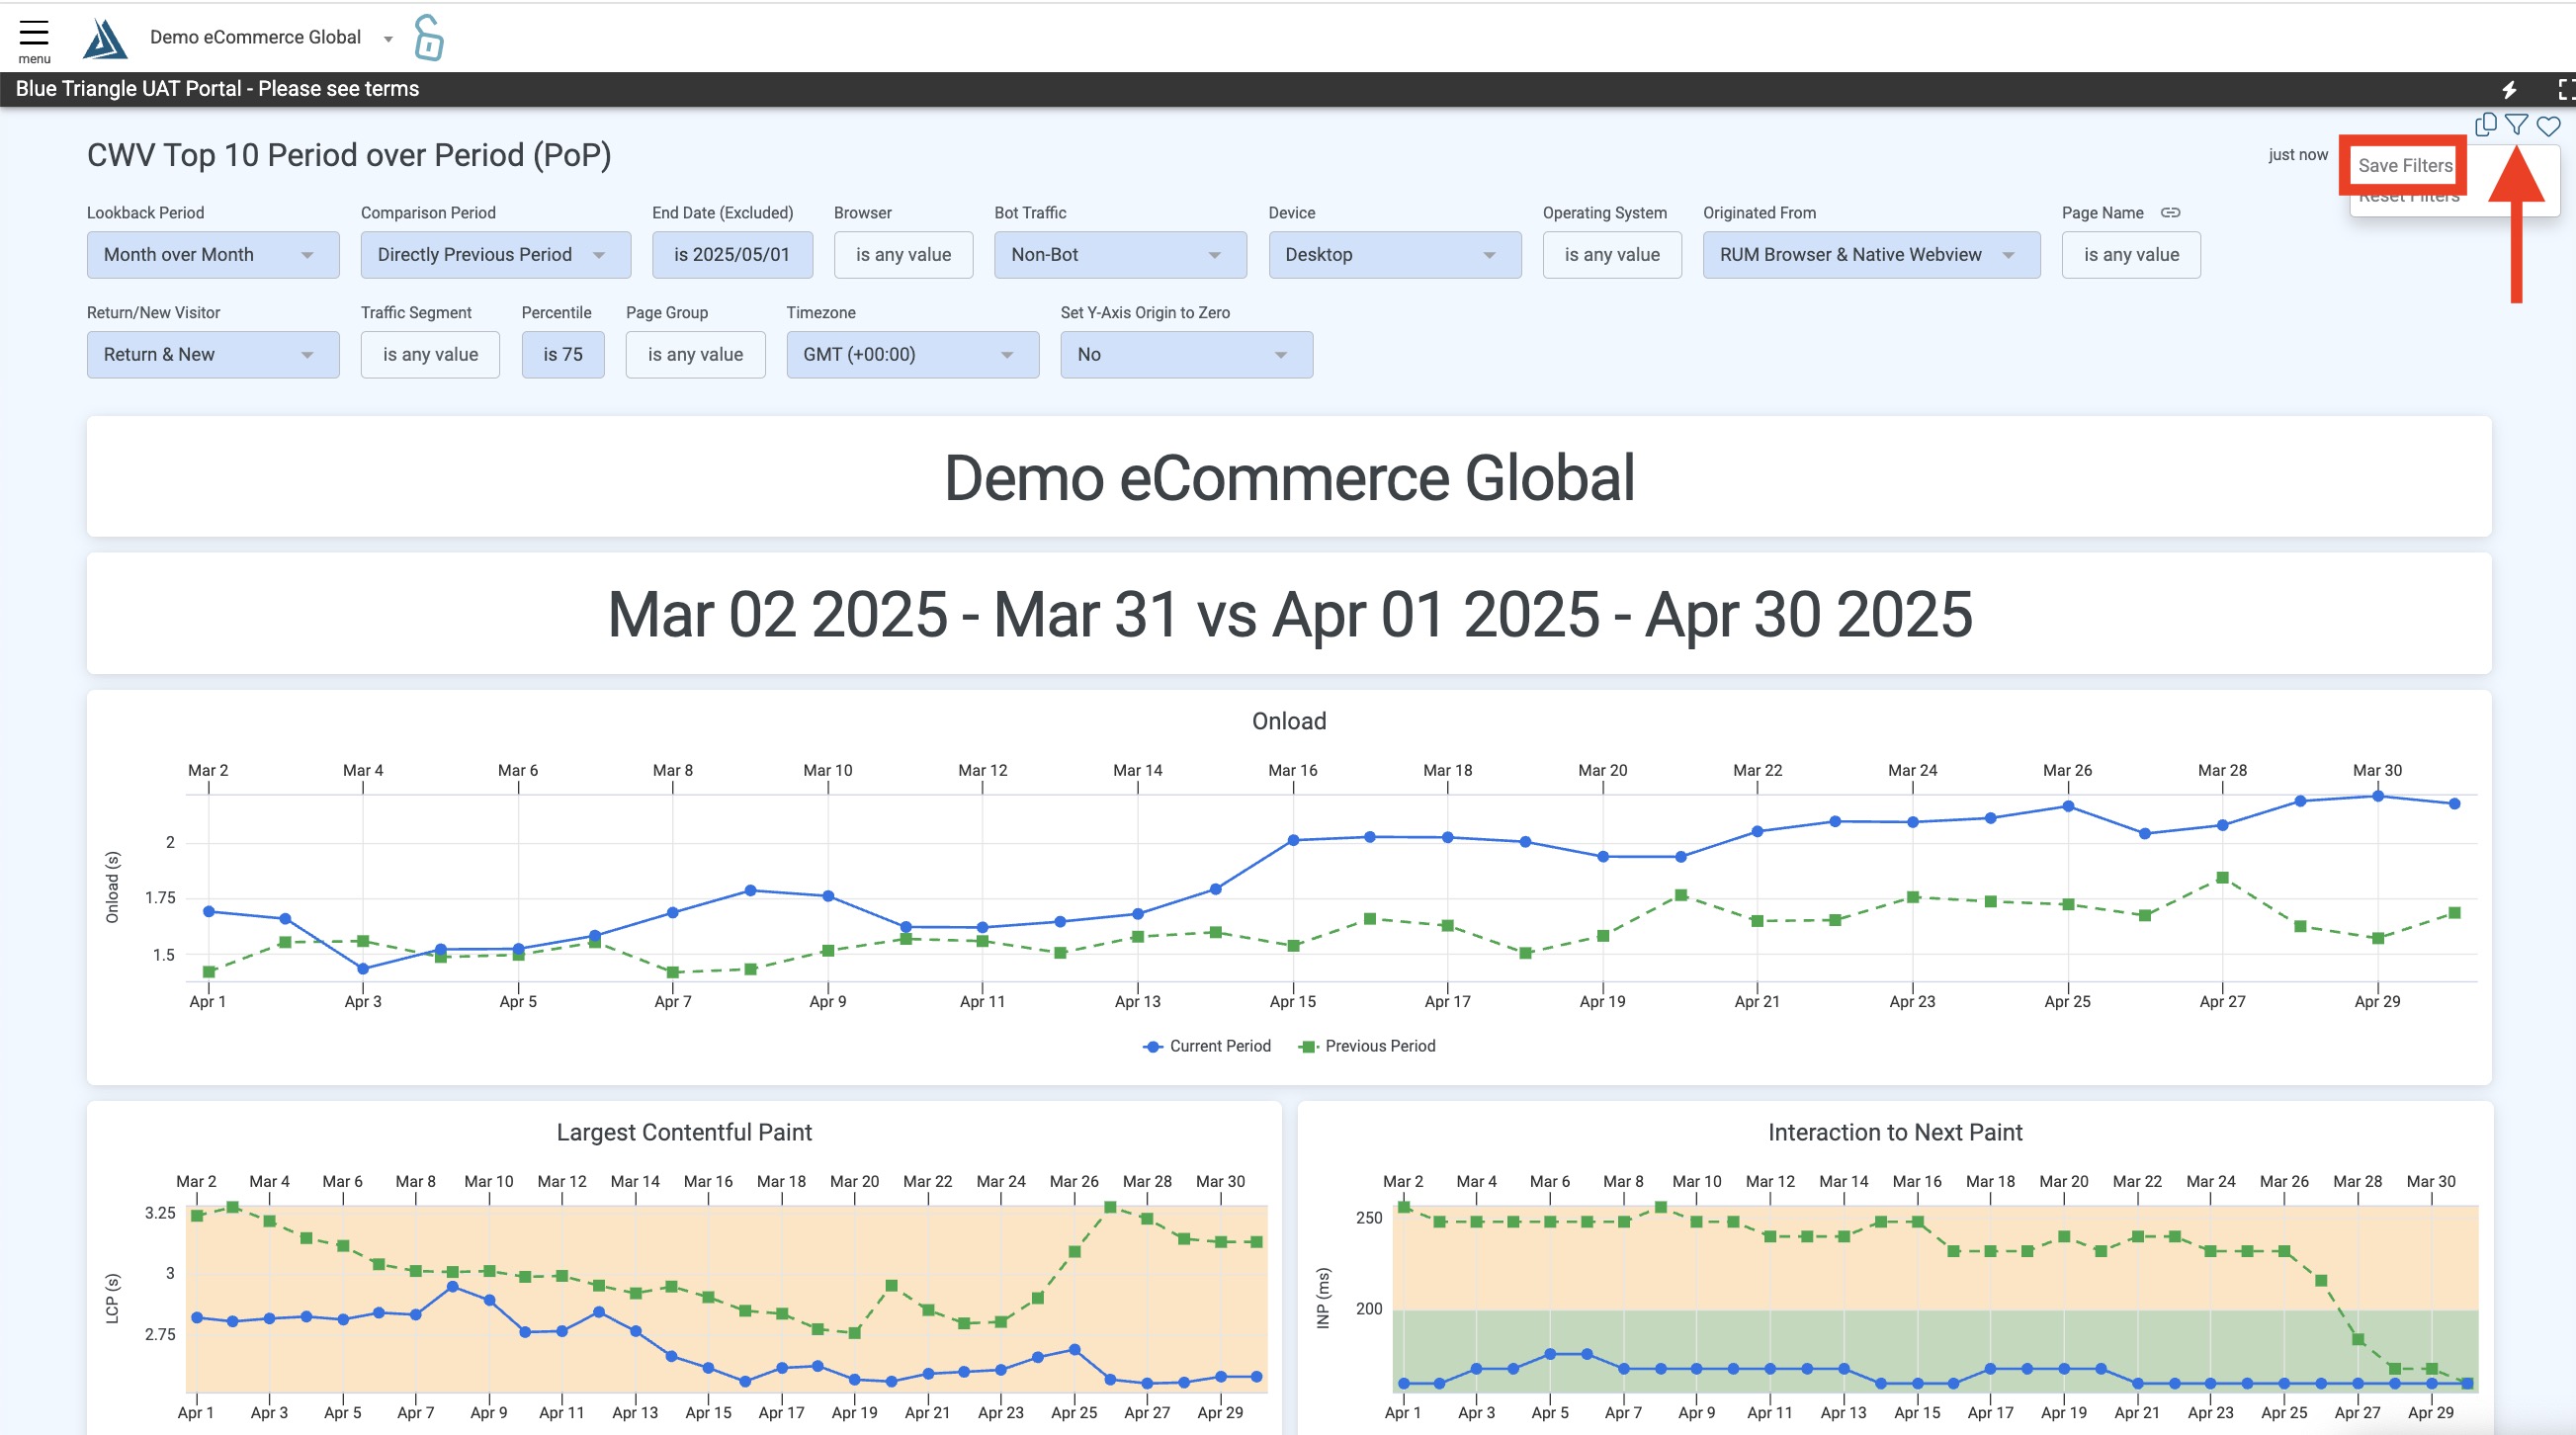
Task: Click the Lookback Period label
Action: pos(145,212)
